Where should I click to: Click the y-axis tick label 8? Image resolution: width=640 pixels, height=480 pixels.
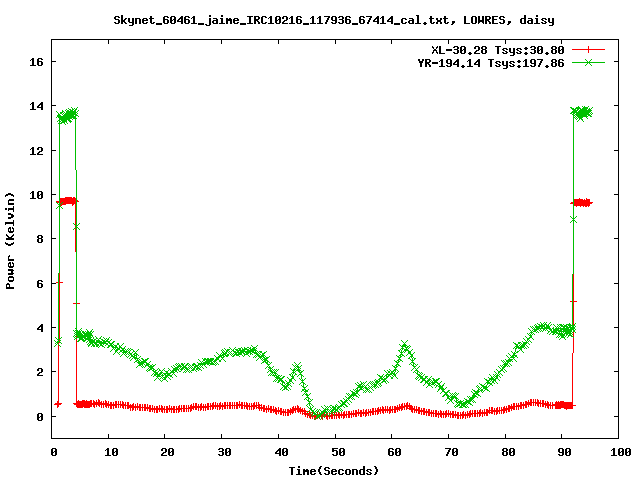pyautogui.click(x=40, y=239)
